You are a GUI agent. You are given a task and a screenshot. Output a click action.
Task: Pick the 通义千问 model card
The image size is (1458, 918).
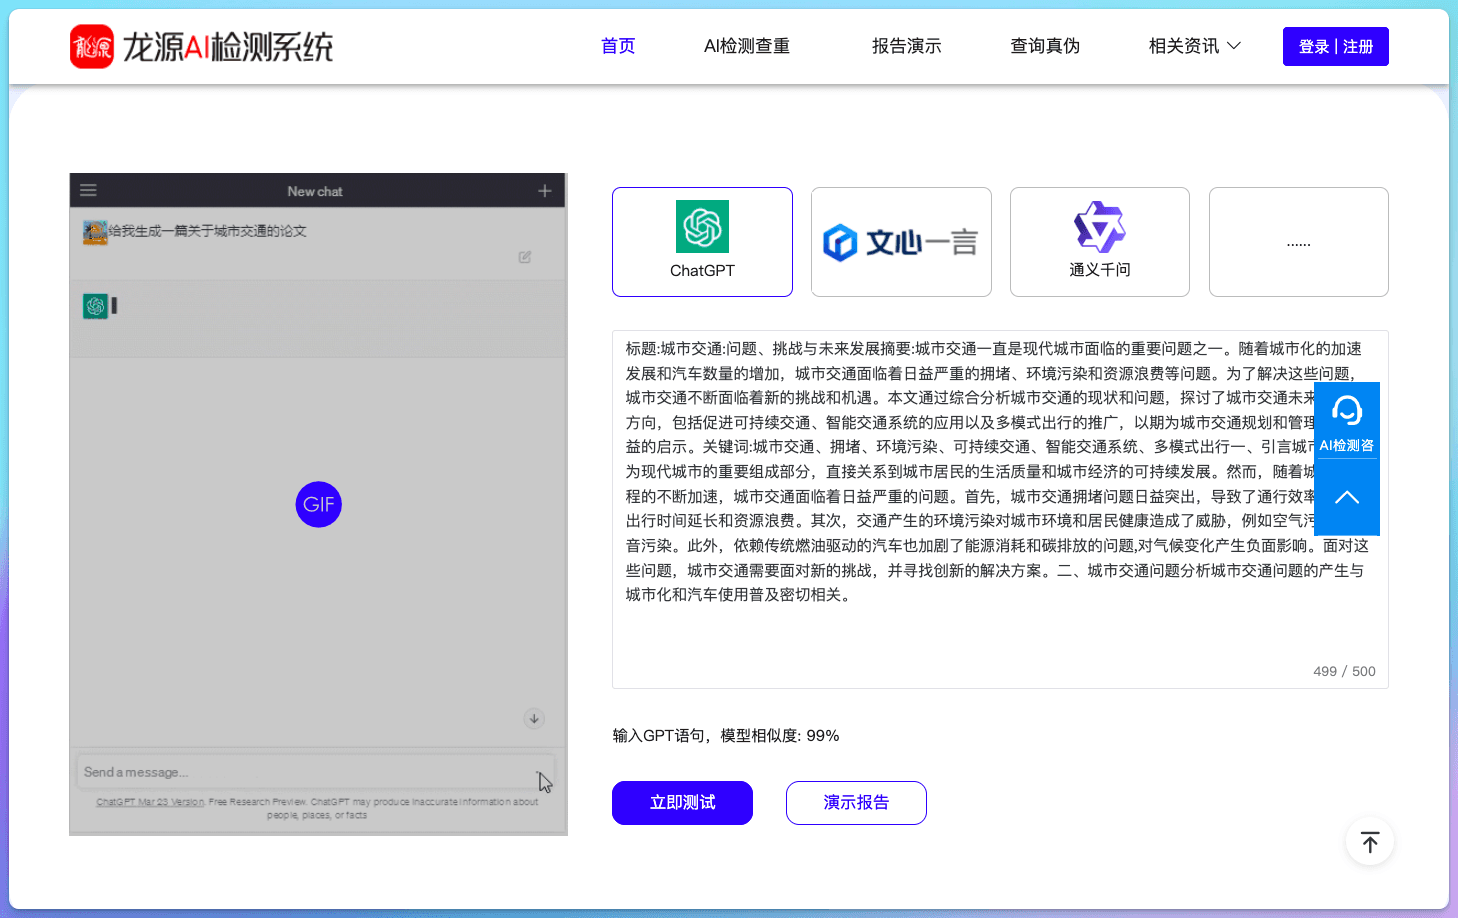coord(1100,242)
